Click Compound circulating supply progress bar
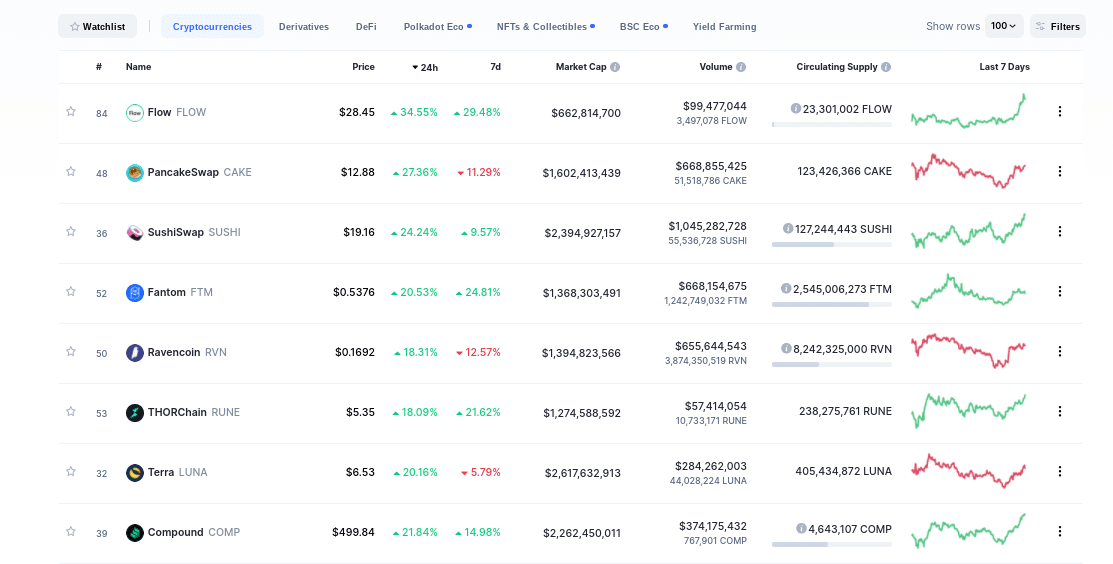 [832, 545]
